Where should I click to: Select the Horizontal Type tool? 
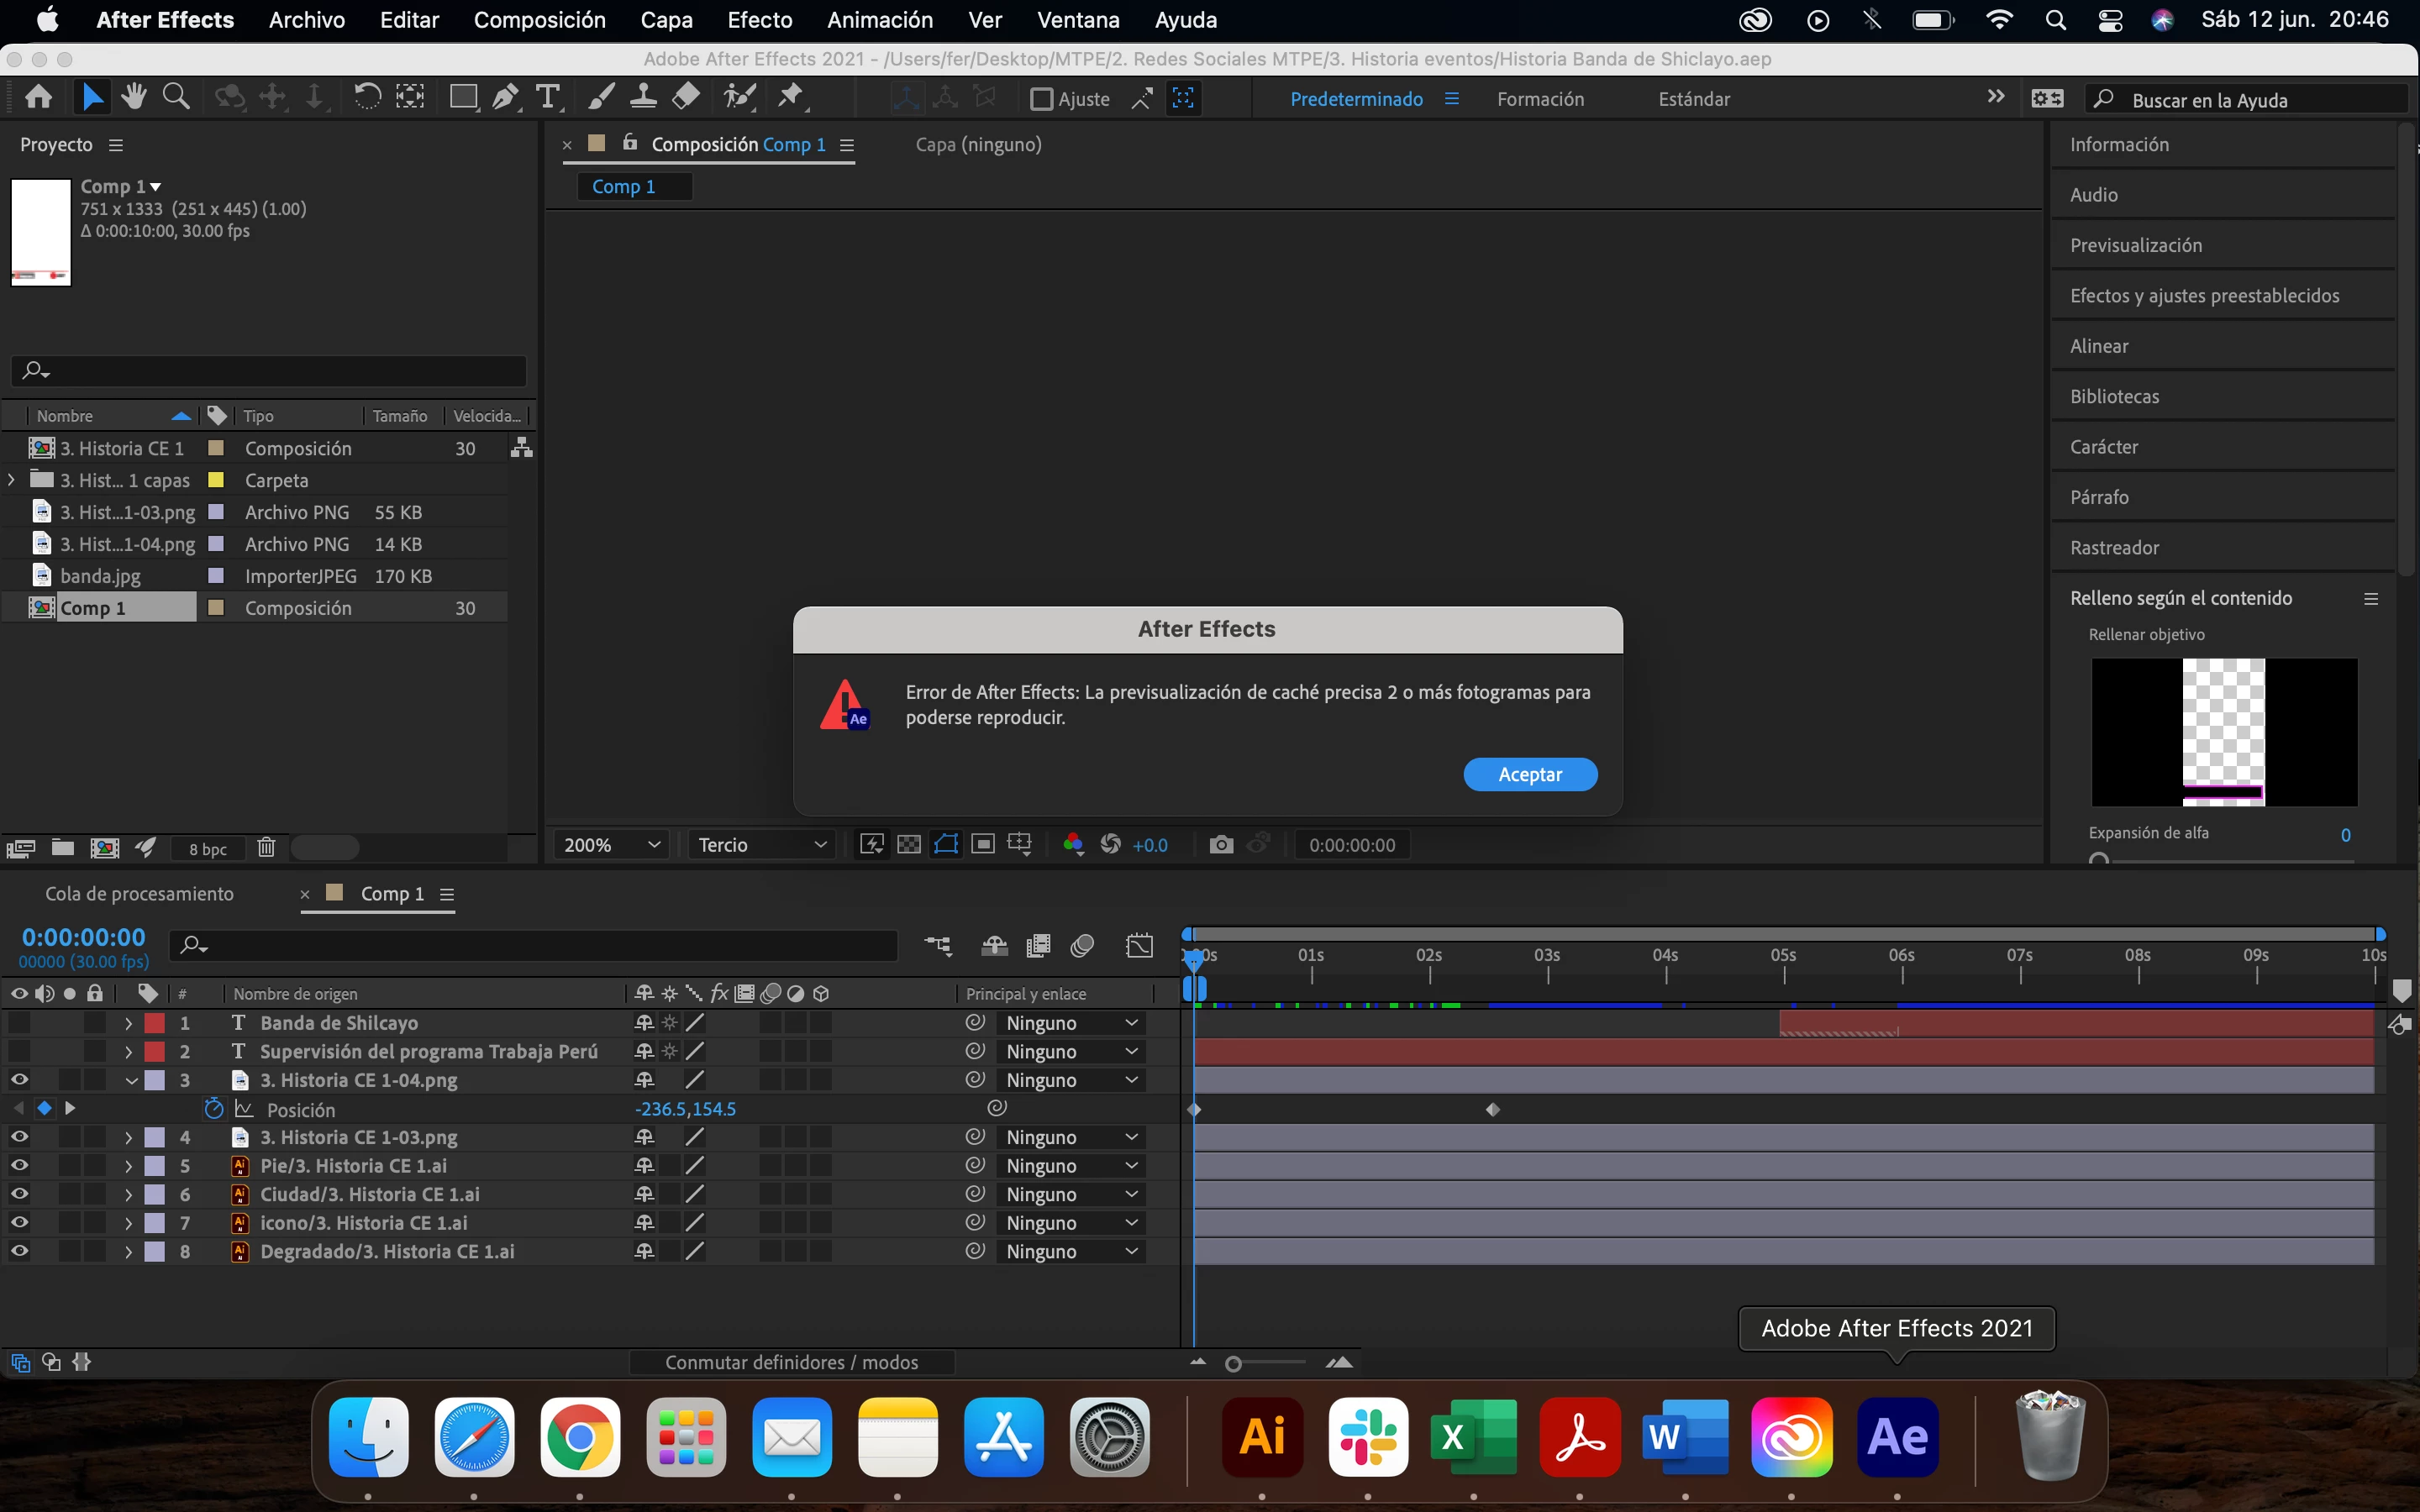tap(547, 97)
